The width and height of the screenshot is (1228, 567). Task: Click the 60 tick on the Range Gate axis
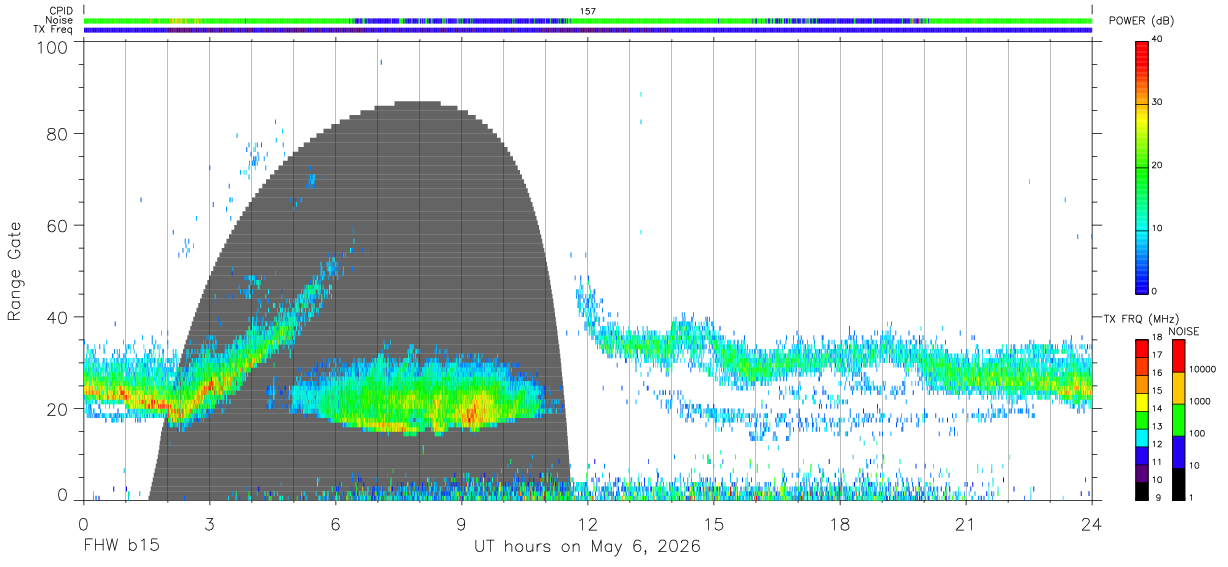[56, 226]
